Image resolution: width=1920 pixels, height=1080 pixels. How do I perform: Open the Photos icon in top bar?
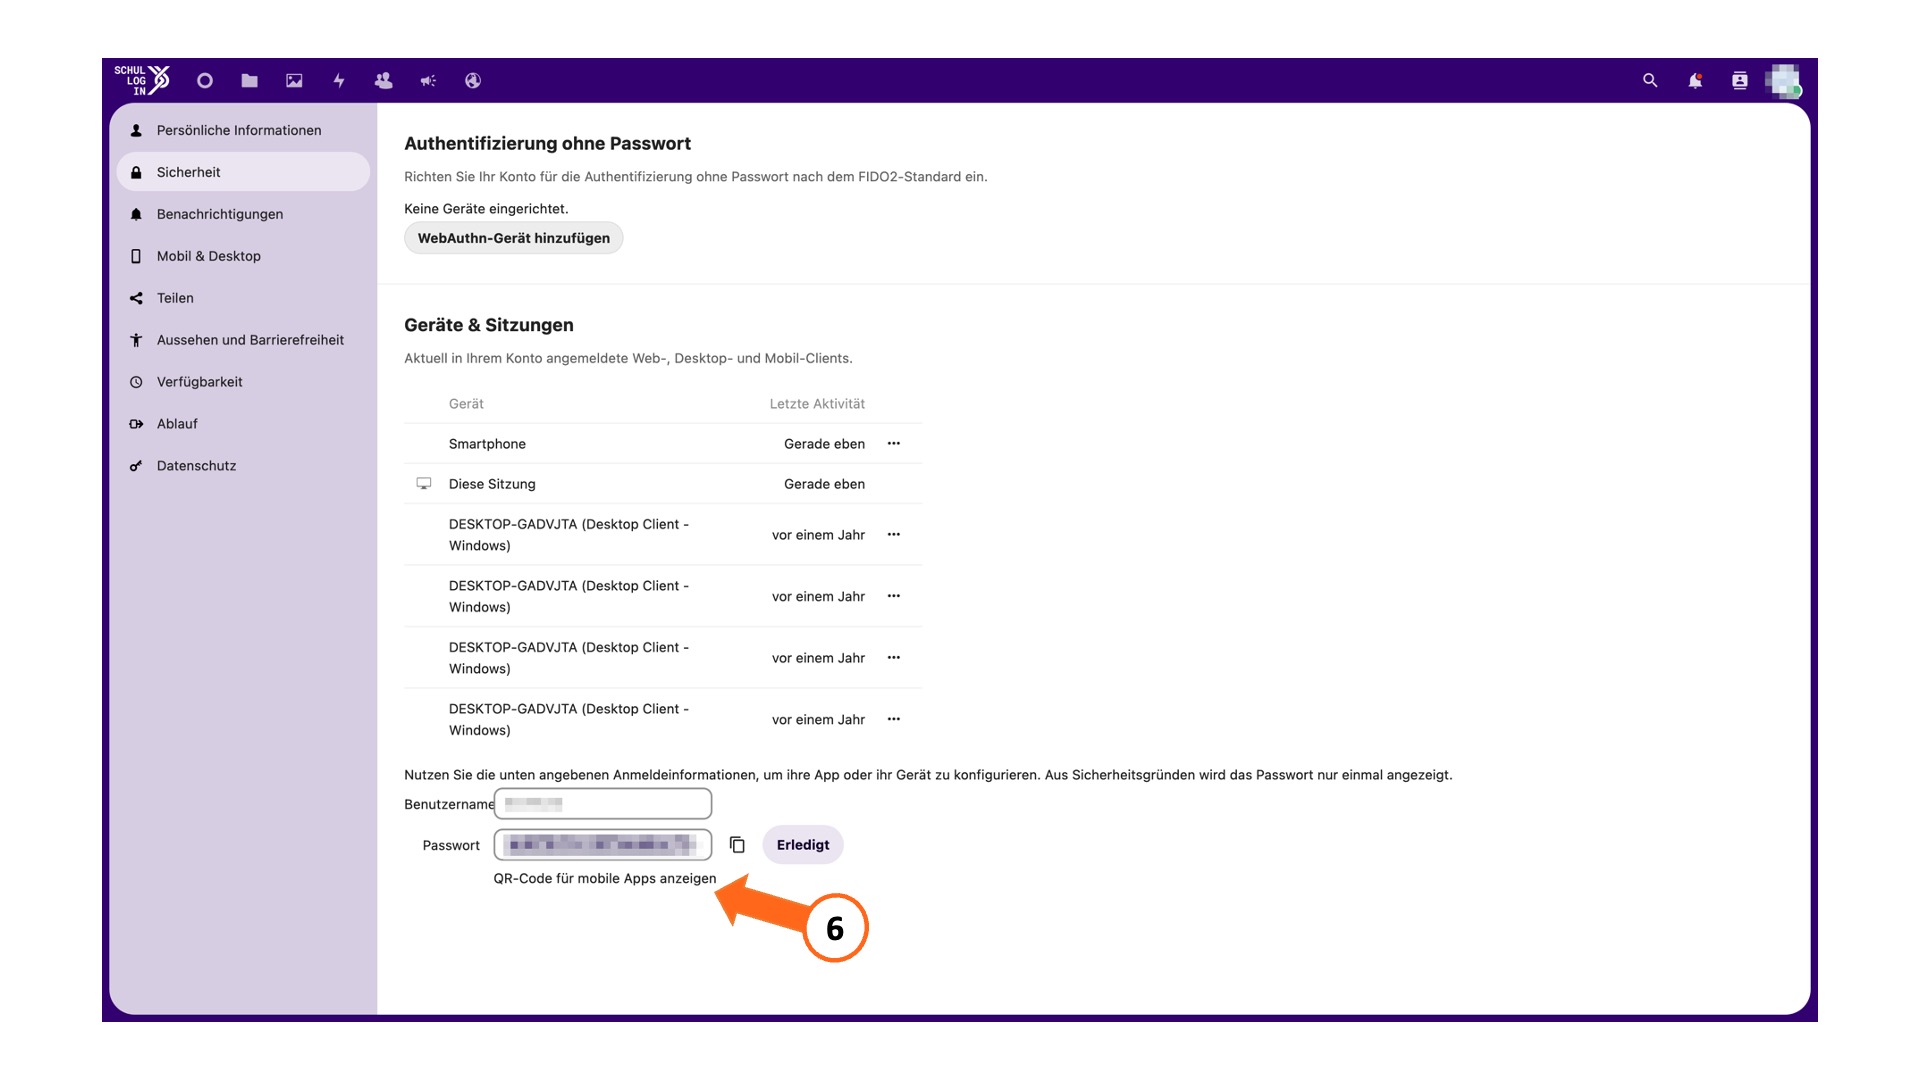pos(294,81)
